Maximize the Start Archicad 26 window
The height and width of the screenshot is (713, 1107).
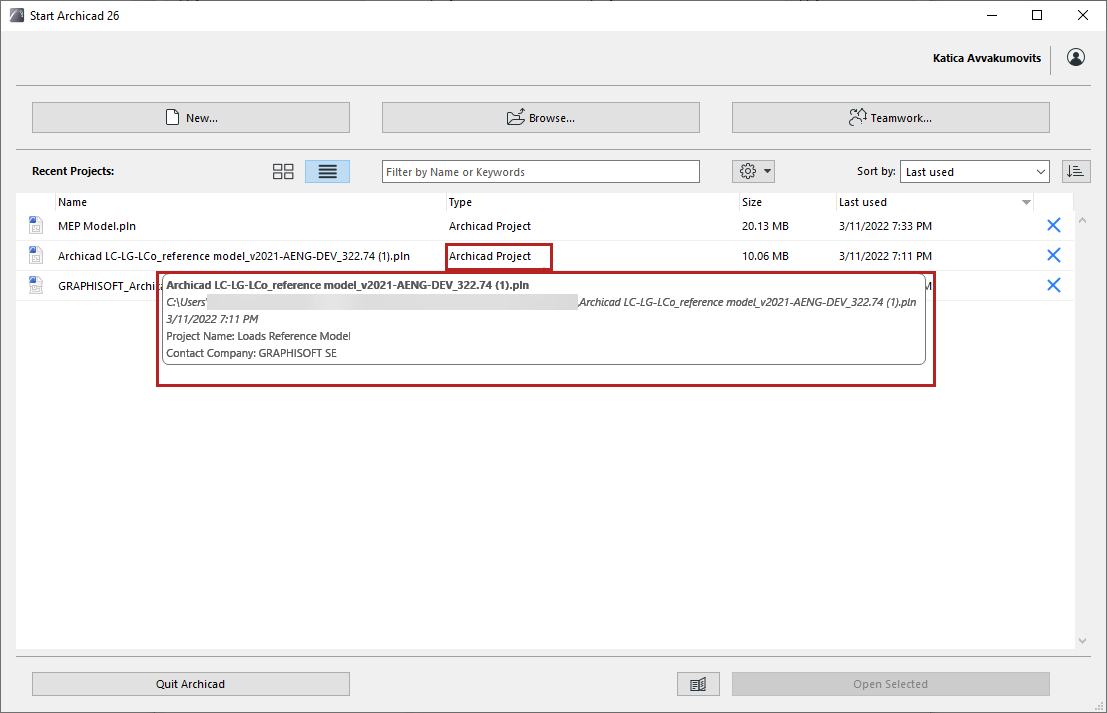pyautogui.click(x=1037, y=15)
